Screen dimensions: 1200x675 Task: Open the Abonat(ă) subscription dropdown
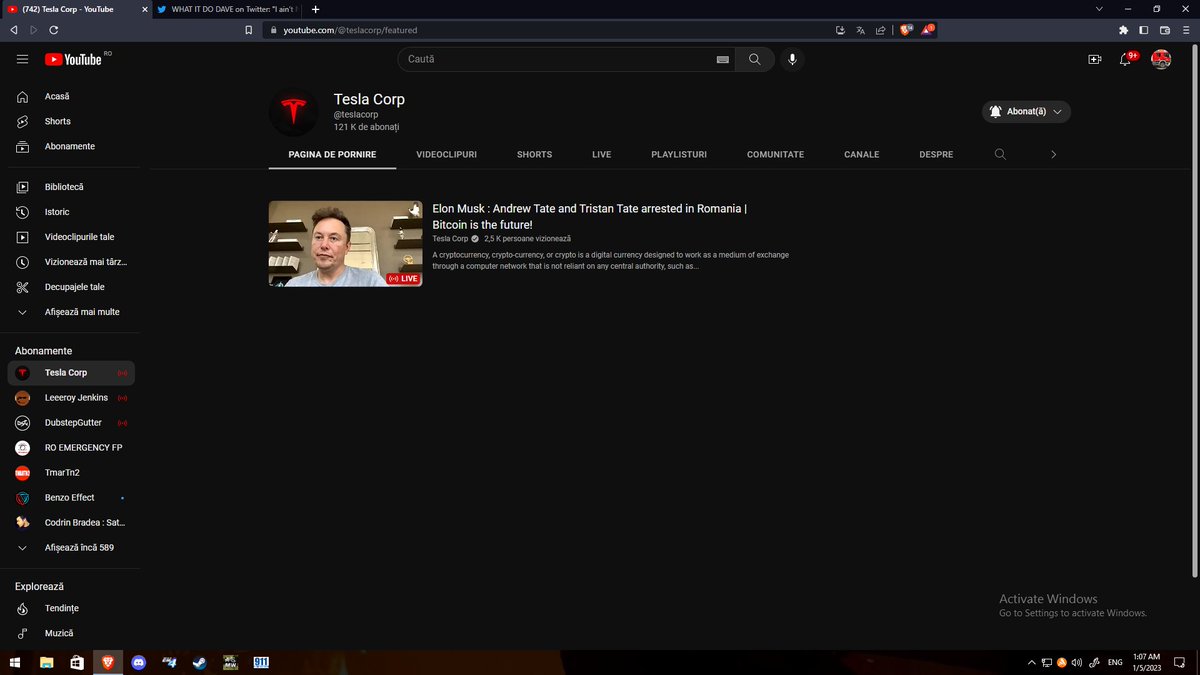pyautogui.click(x=1026, y=111)
